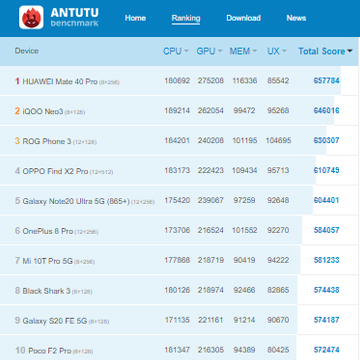The height and width of the screenshot is (360, 360).
Task: Click UX score 104695 for ROG Phone 3
Action: pyautogui.click(x=278, y=140)
